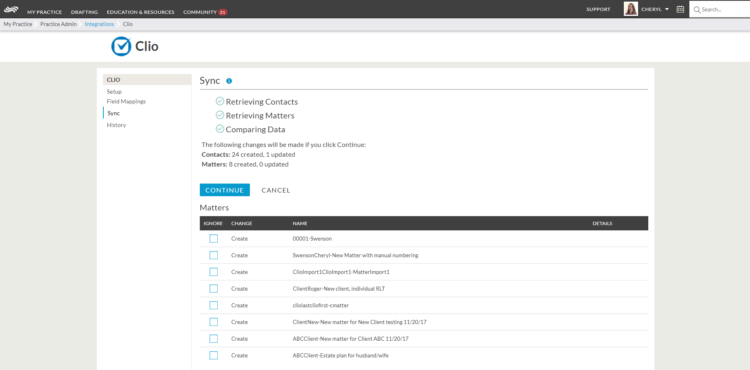Click the Details column header
Screen dimensions: 750x370
602,223
